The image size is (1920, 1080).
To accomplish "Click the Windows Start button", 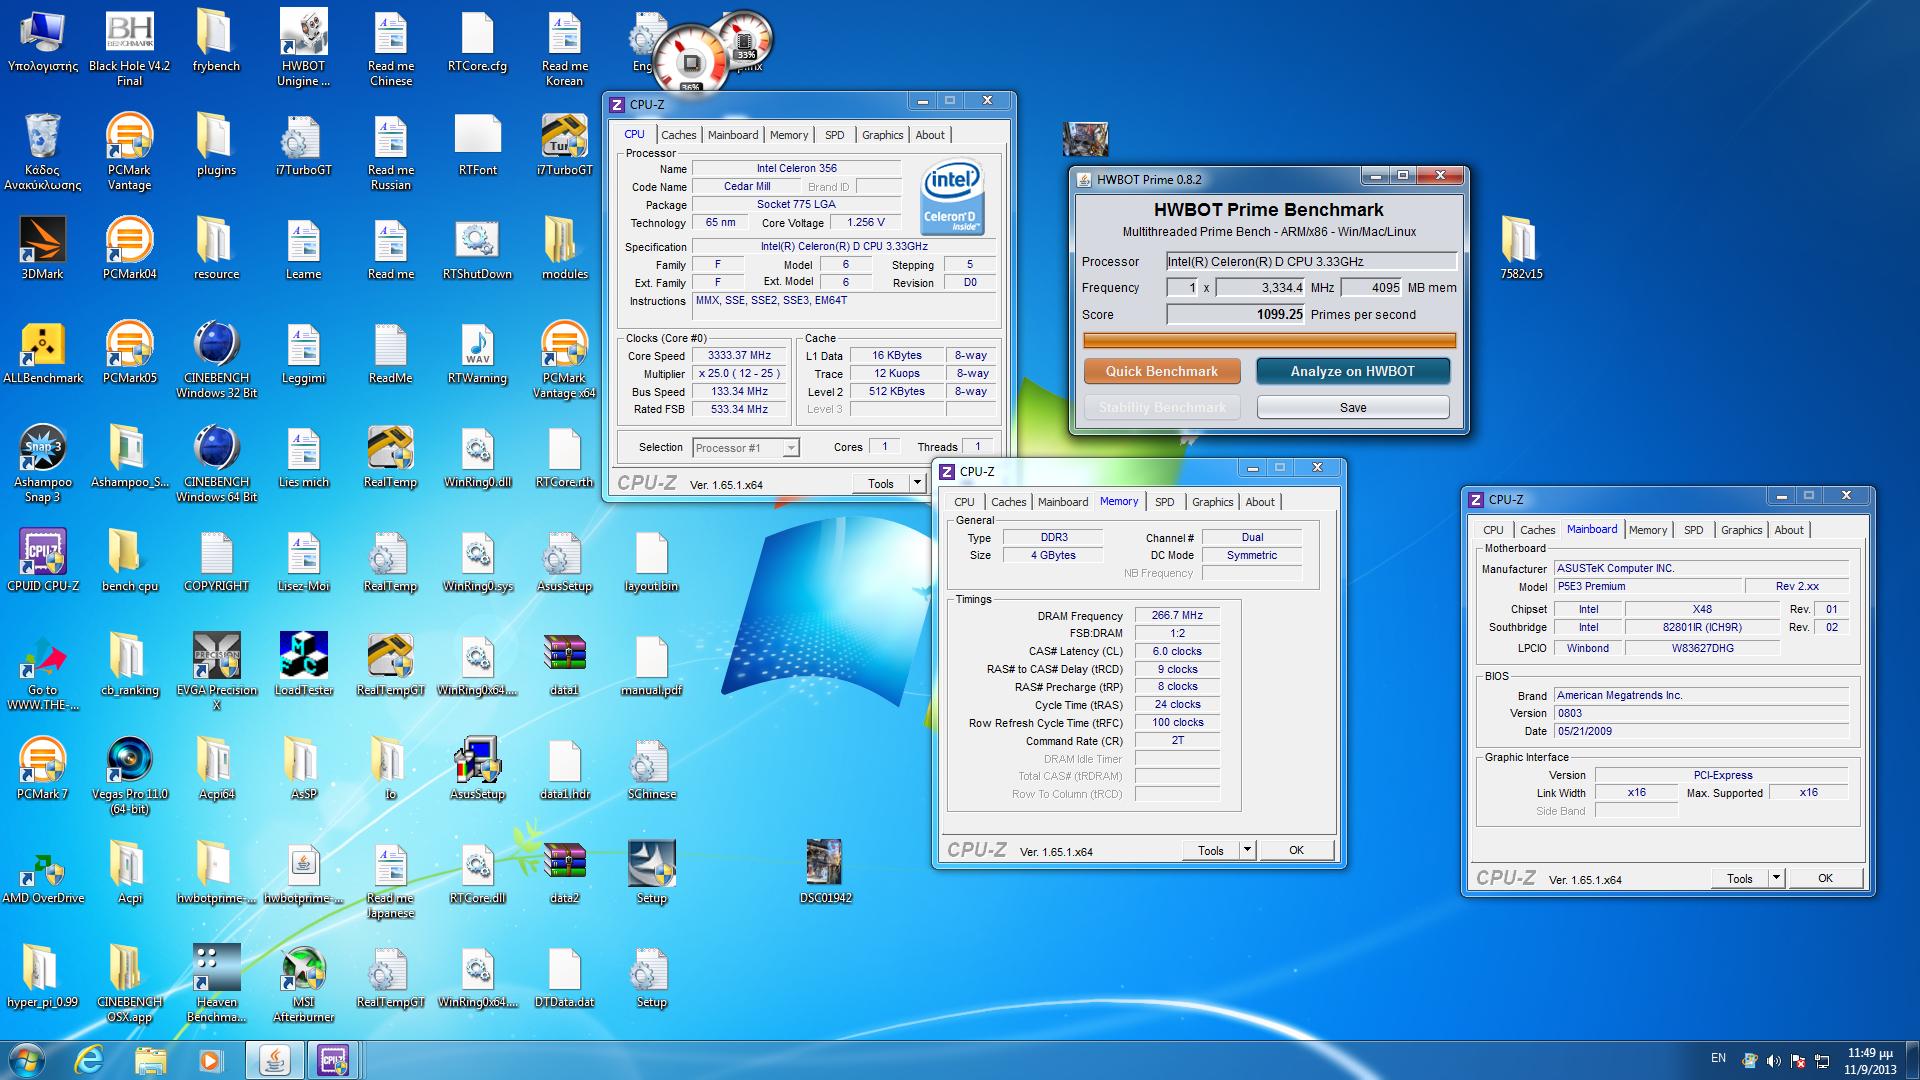I will point(26,1060).
